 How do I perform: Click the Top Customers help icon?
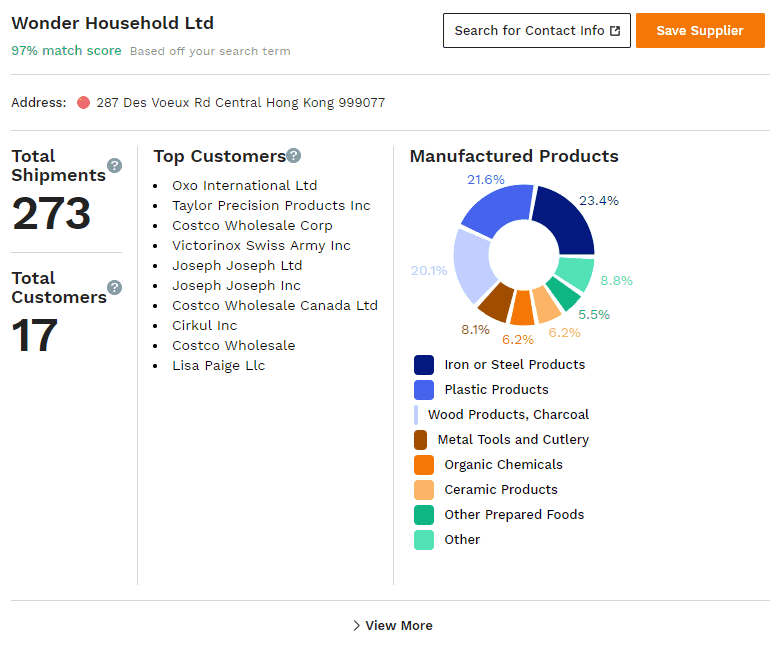pyautogui.click(x=293, y=156)
